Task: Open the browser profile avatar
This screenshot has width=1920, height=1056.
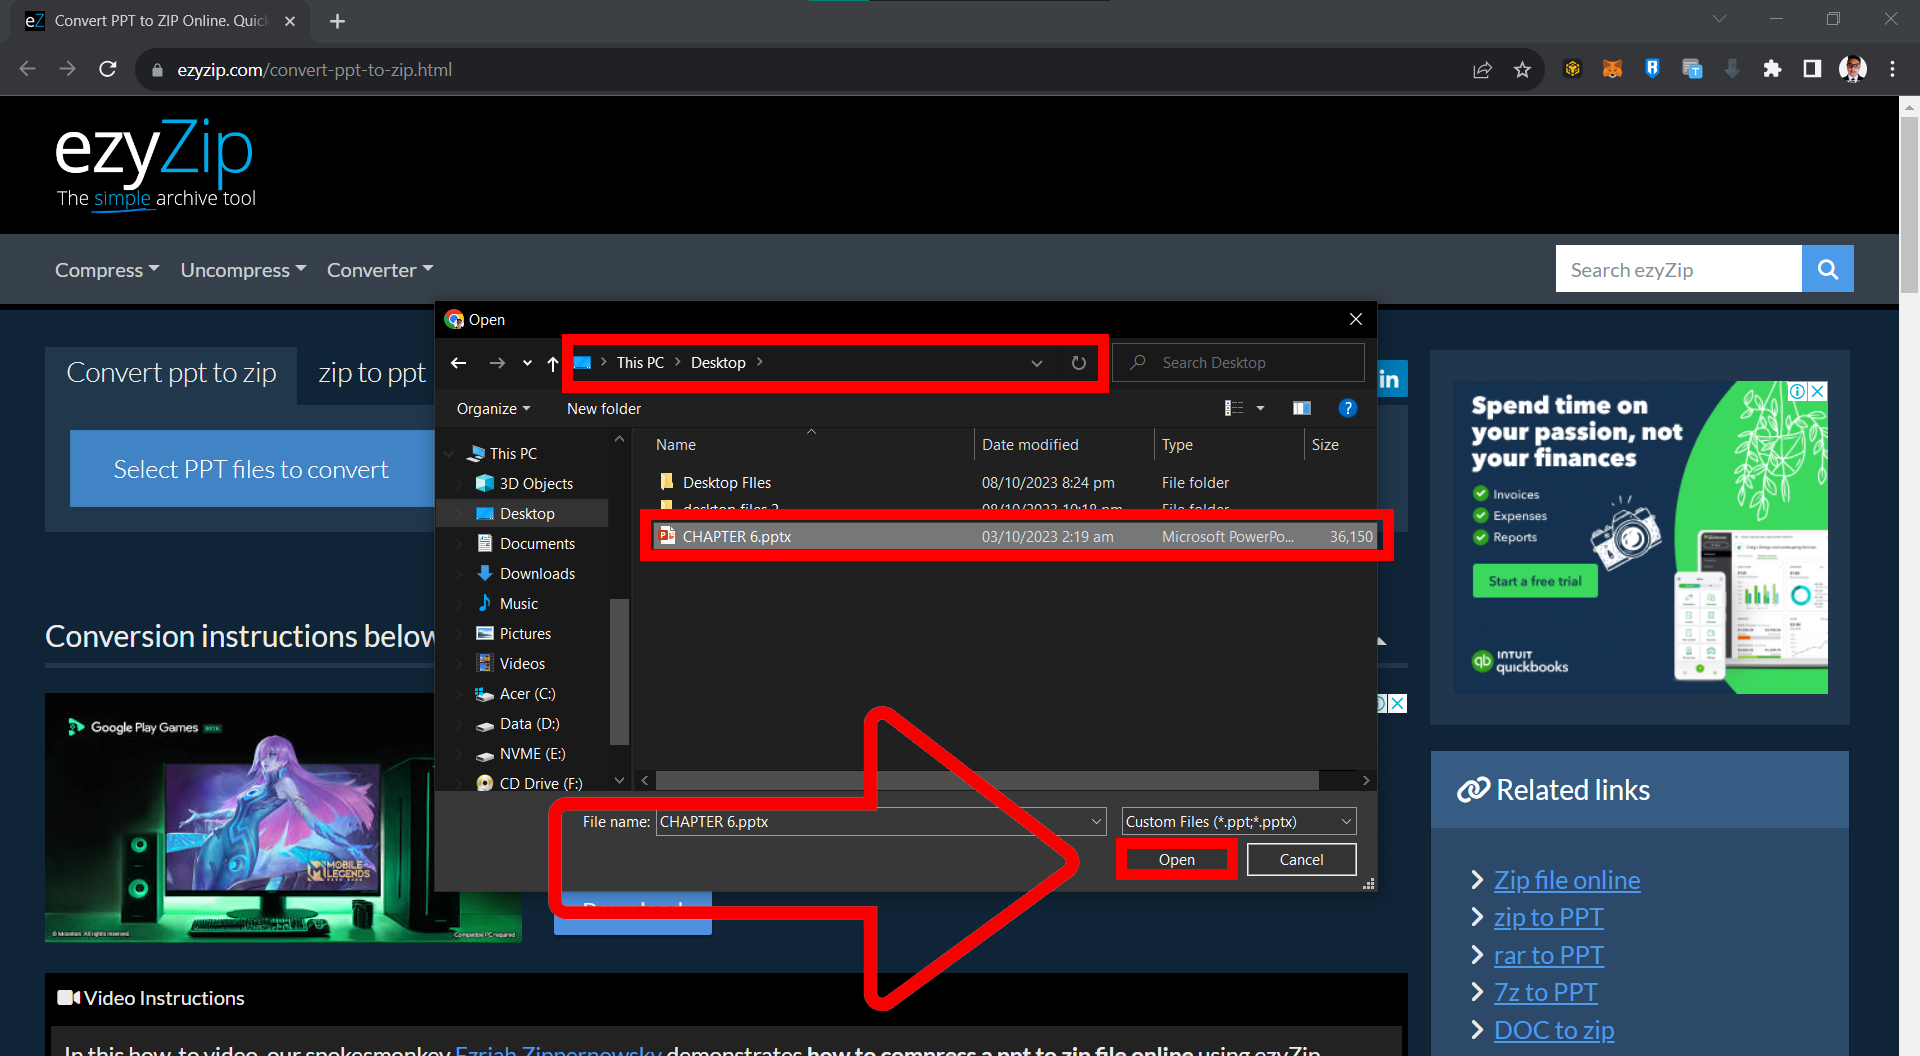Action: click(1853, 69)
